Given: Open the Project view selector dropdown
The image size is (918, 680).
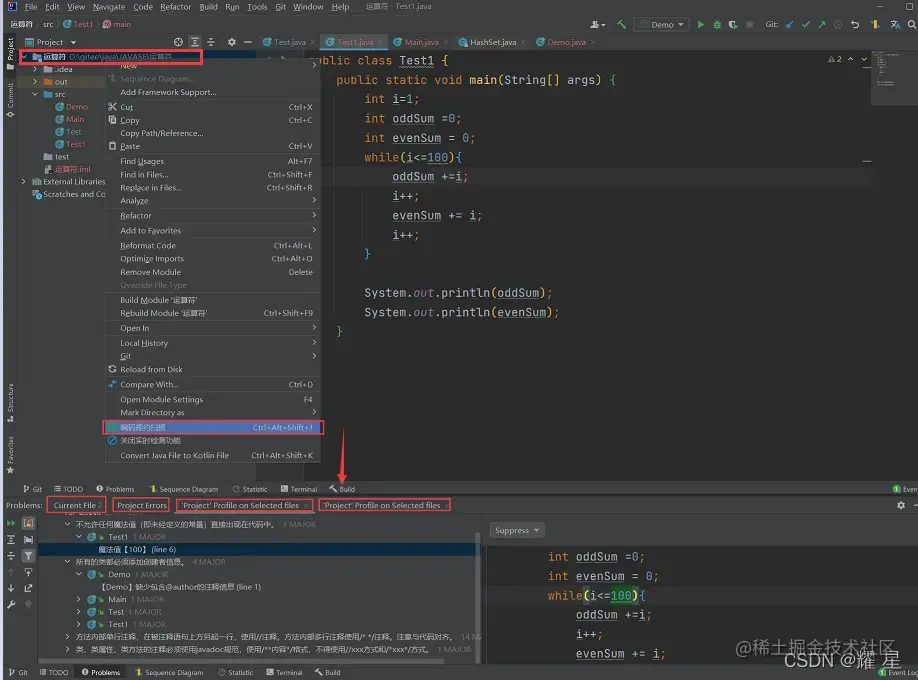Looking at the screenshot, I should coord(50,42).
